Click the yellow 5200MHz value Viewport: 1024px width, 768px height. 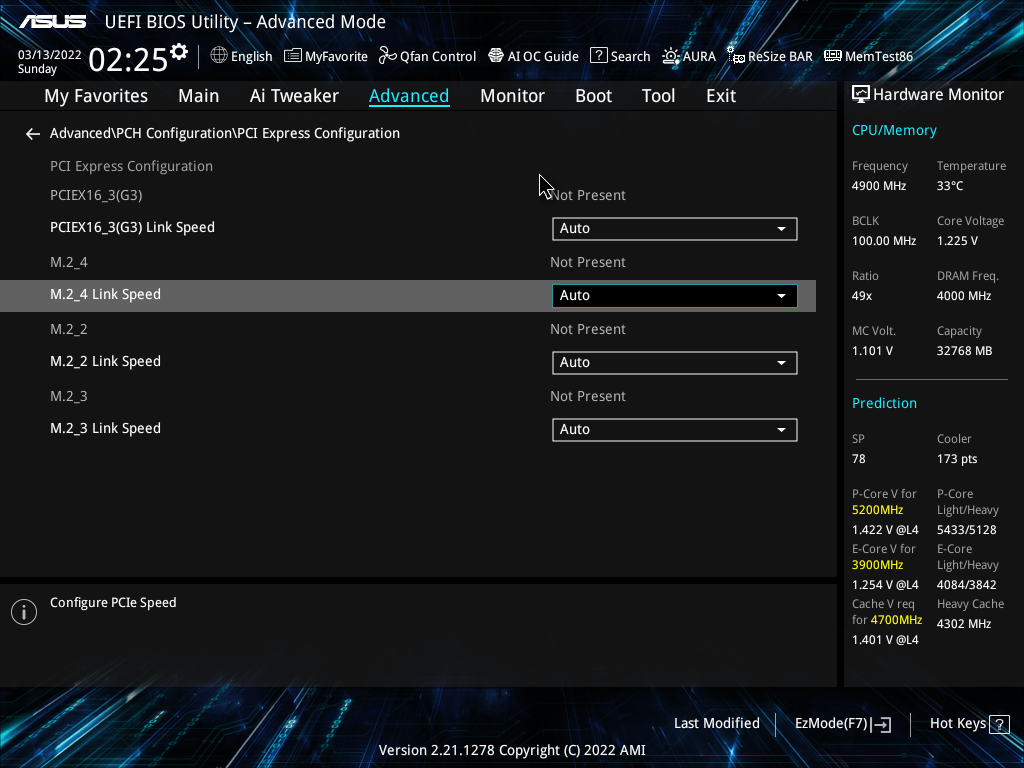click(x=878, y=510)
